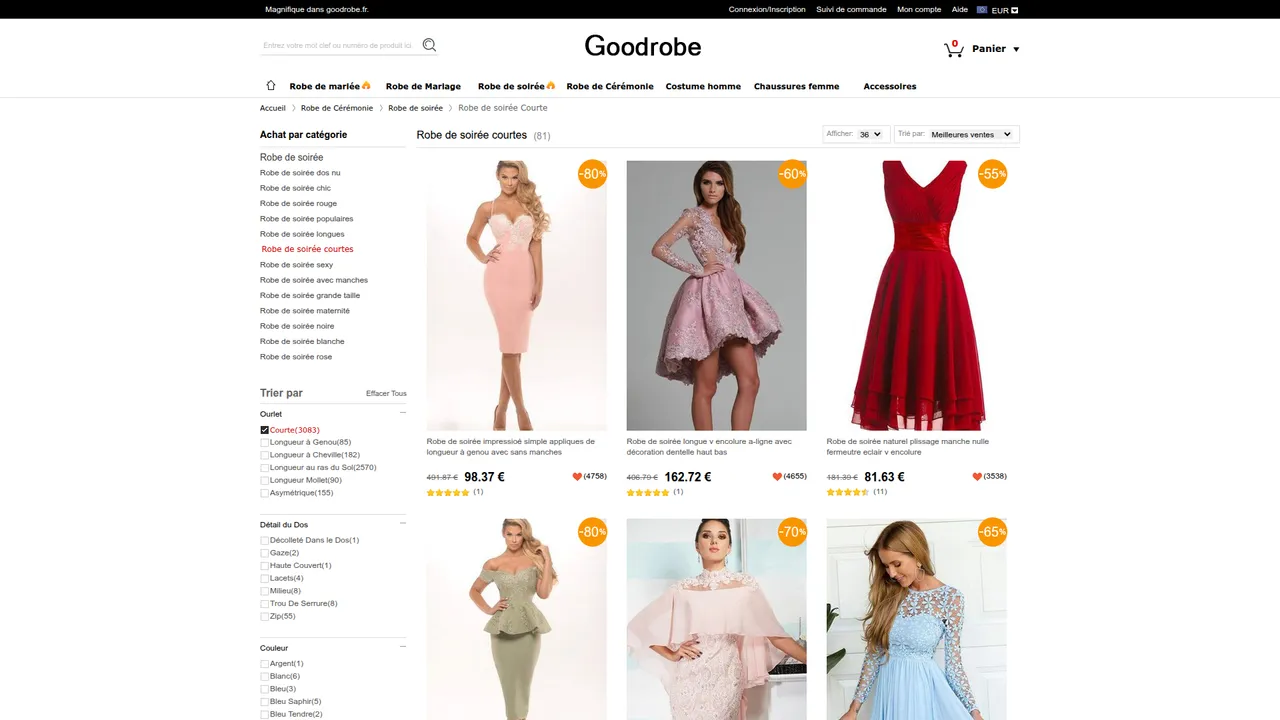Click Effacer Tous to clear filters
1280x720 pixels.
(386, 394)
